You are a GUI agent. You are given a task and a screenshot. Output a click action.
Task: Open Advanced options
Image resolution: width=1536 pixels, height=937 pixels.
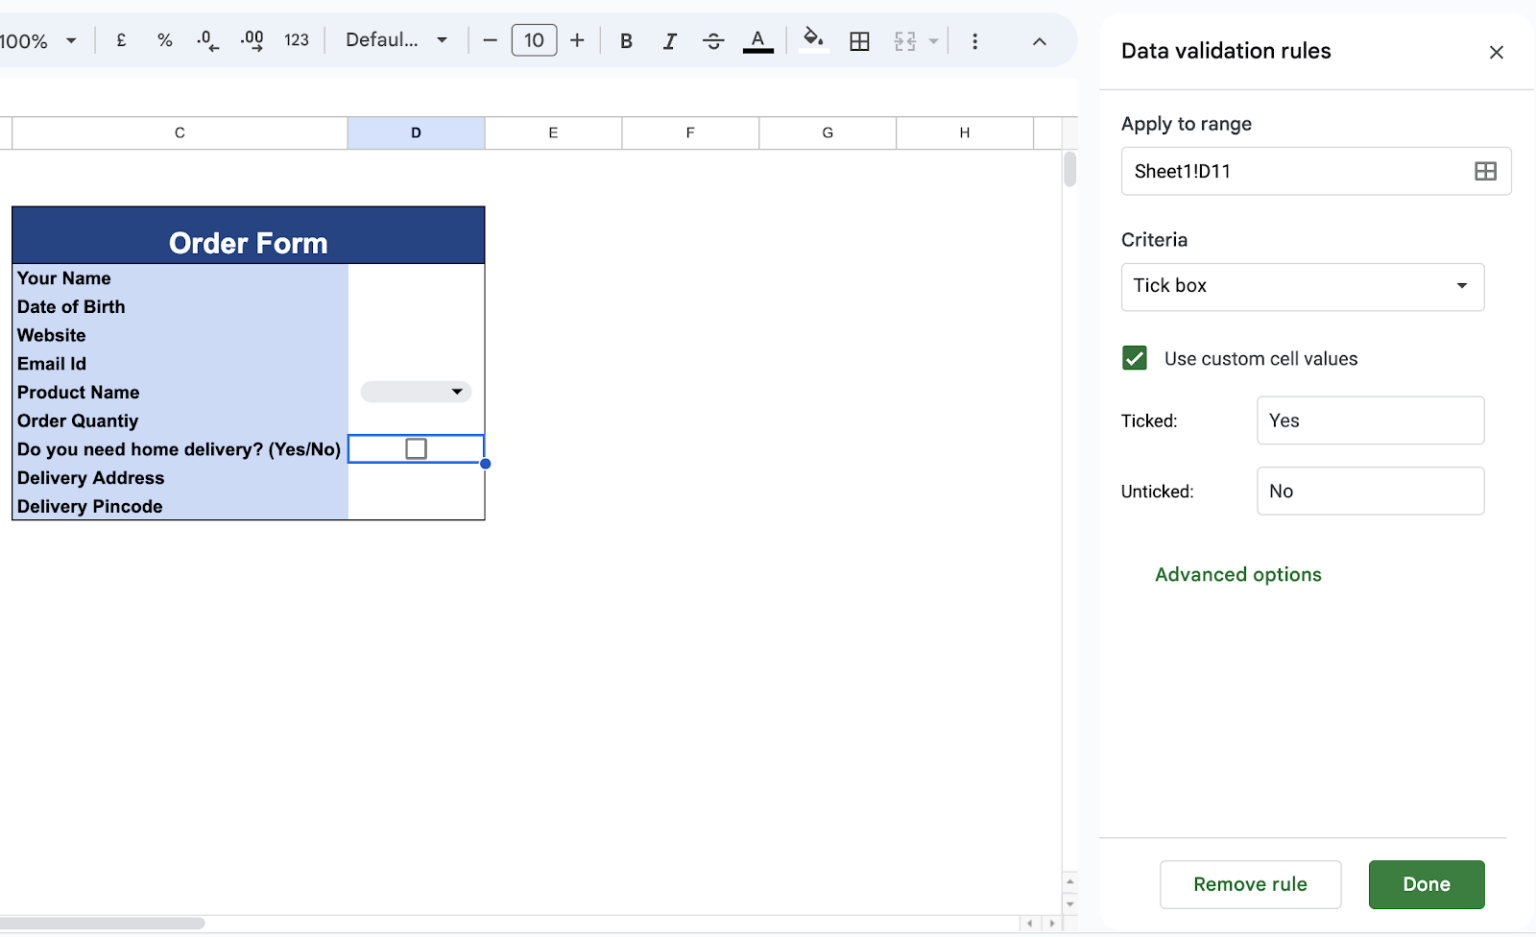coord(1238,574)
